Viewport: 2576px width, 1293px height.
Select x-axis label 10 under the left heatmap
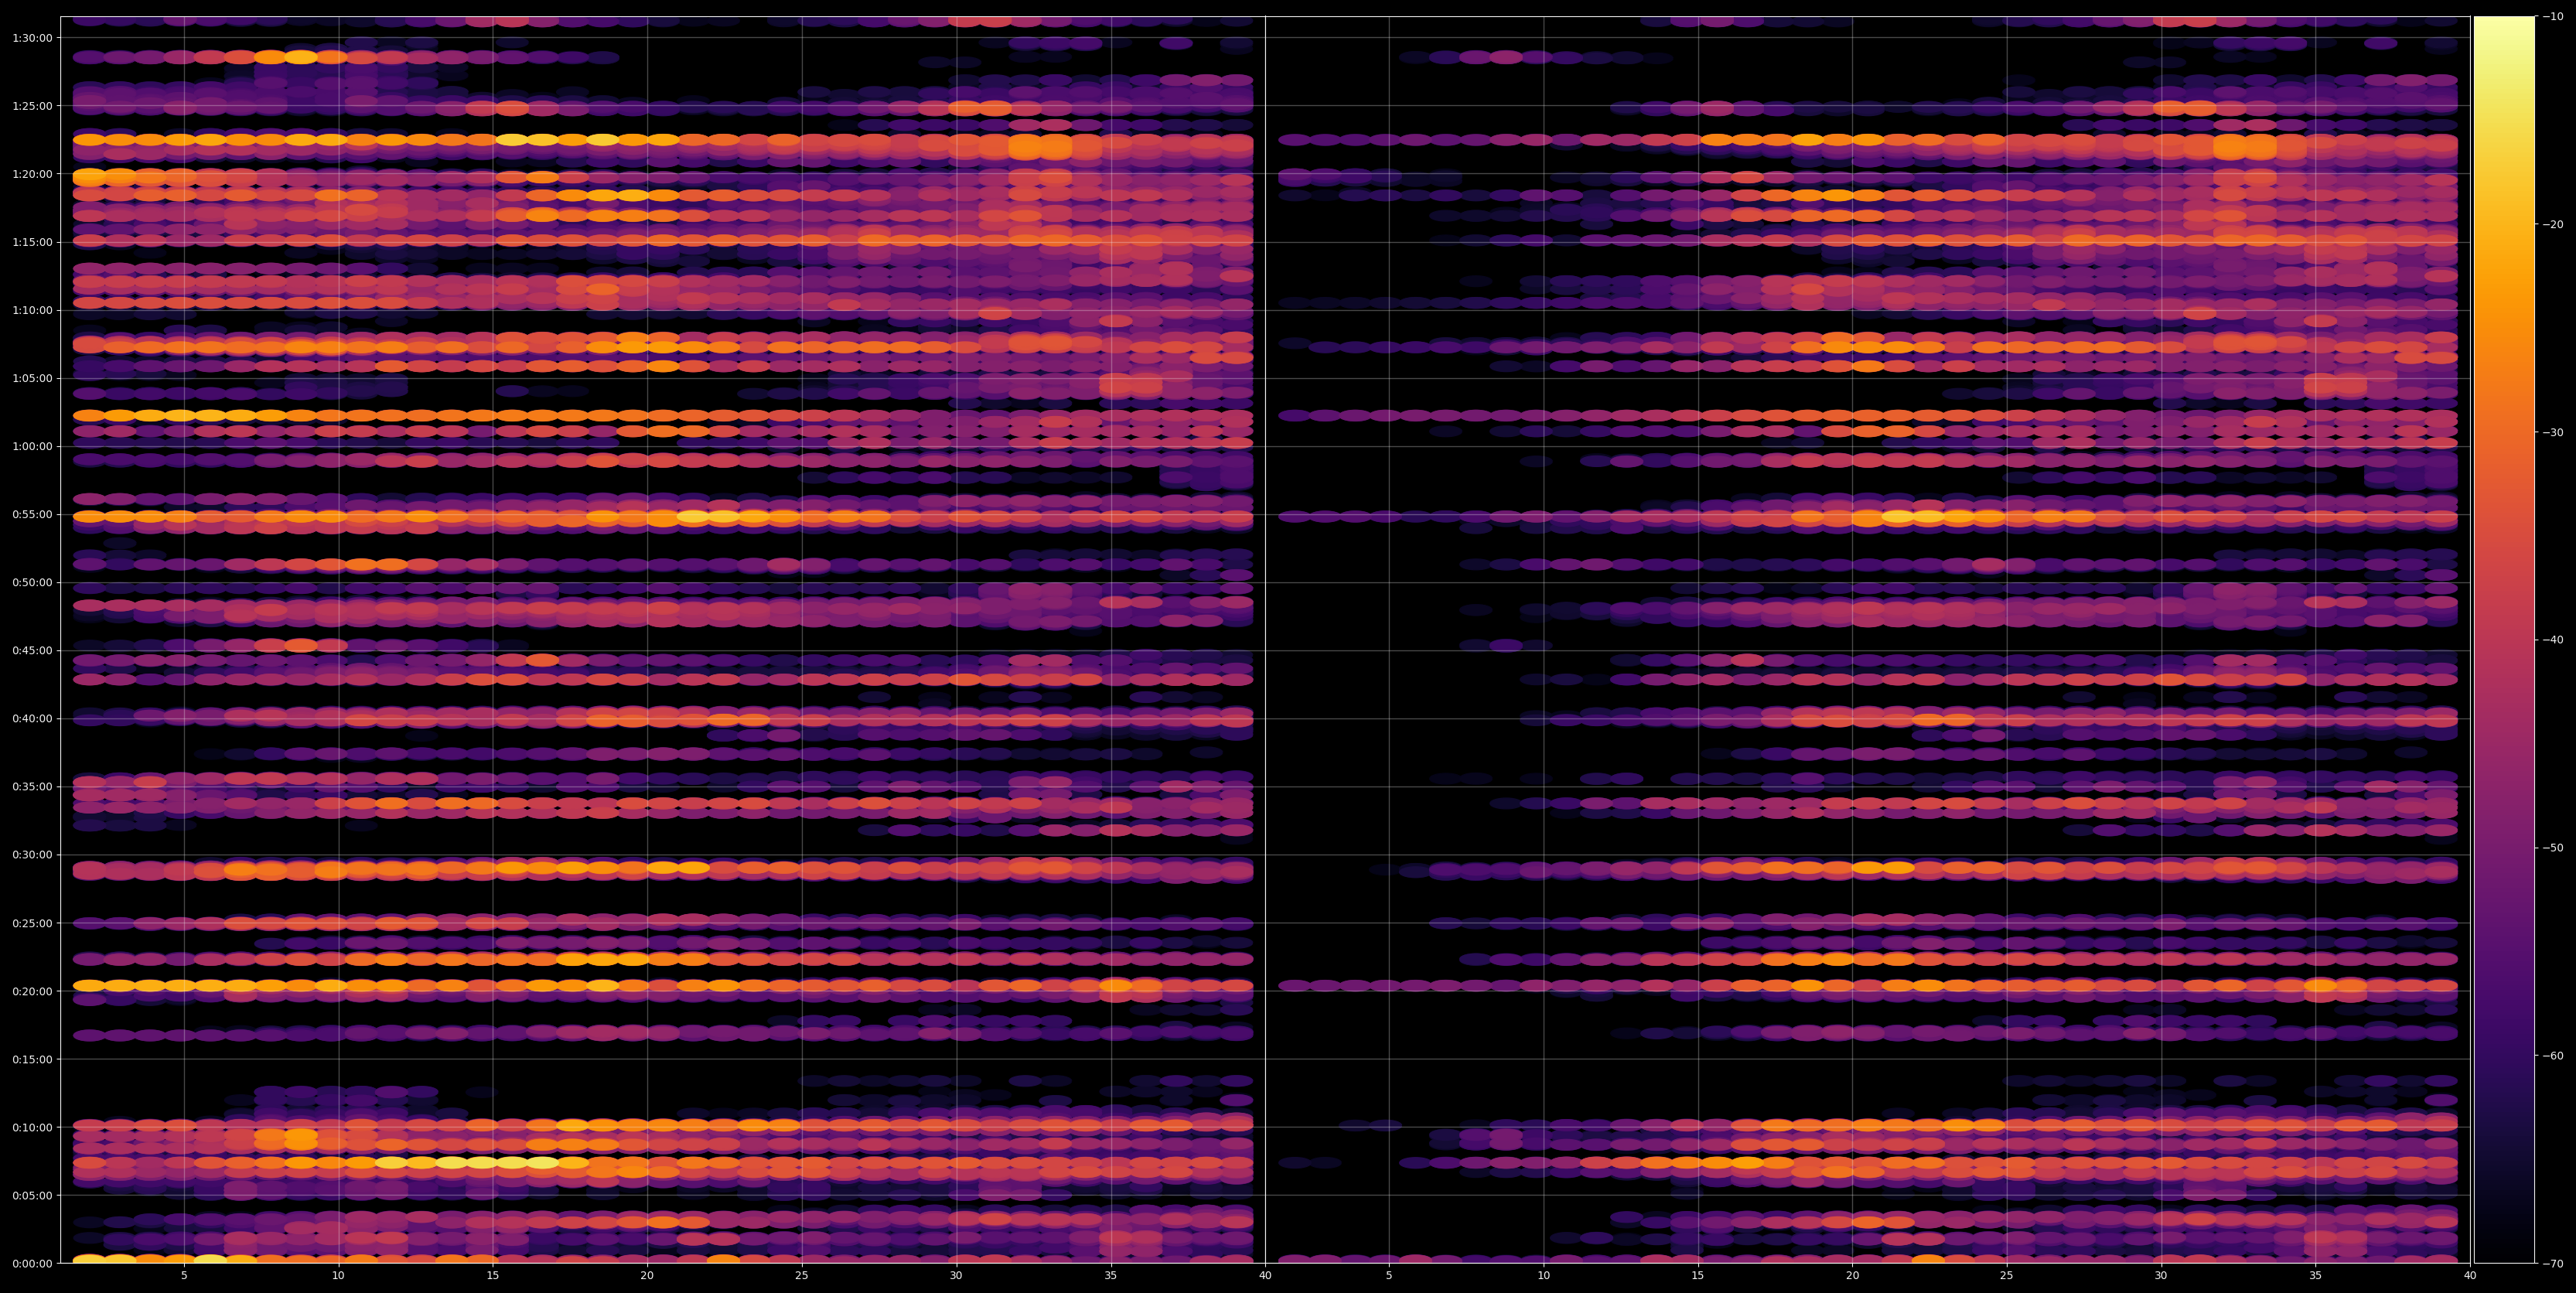338,1276
